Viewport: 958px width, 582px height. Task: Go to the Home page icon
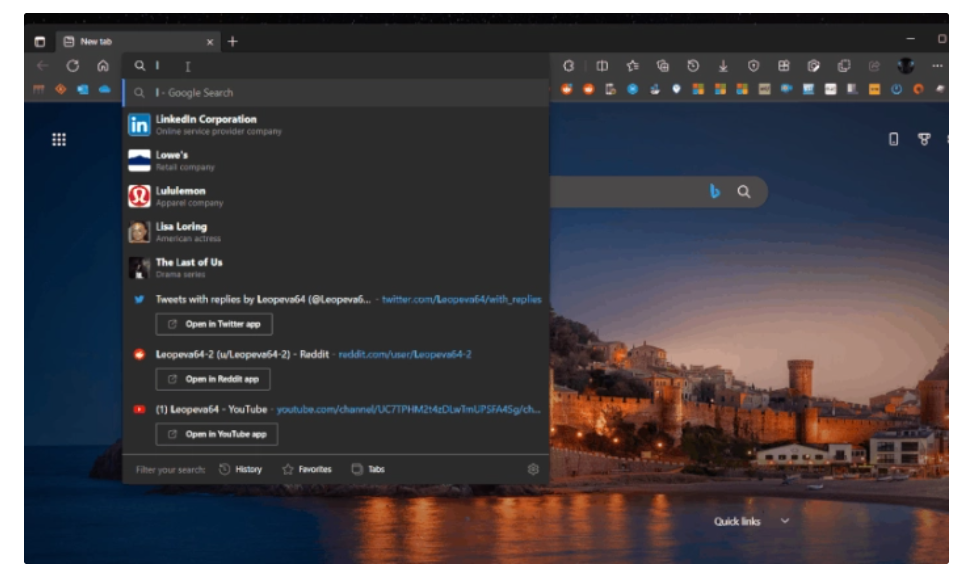pyautogui.click(x=103, y=66)
